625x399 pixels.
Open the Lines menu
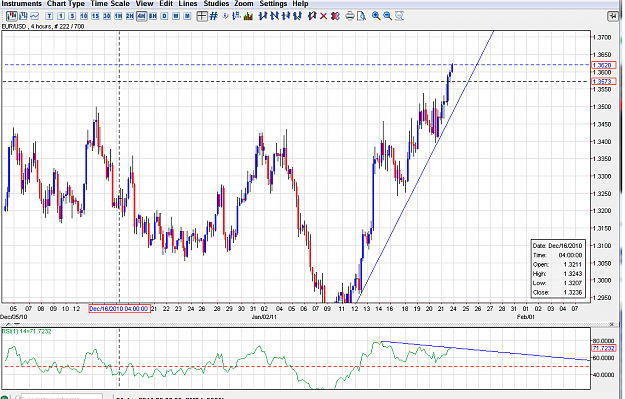[x=188, y=4]
